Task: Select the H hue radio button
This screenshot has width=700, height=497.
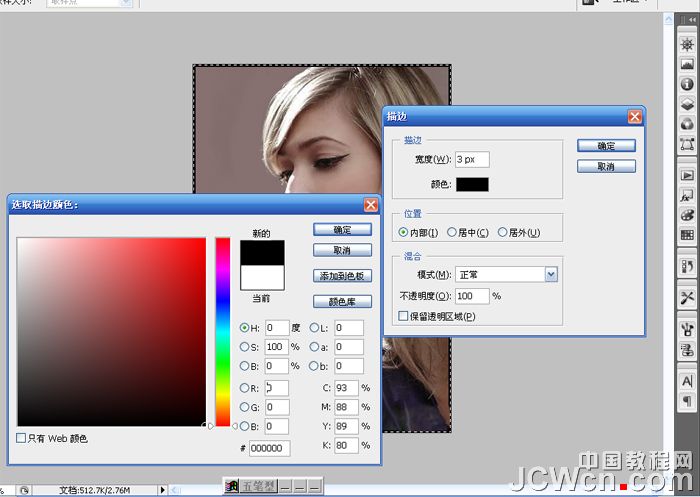Action: tap(244, 328)
